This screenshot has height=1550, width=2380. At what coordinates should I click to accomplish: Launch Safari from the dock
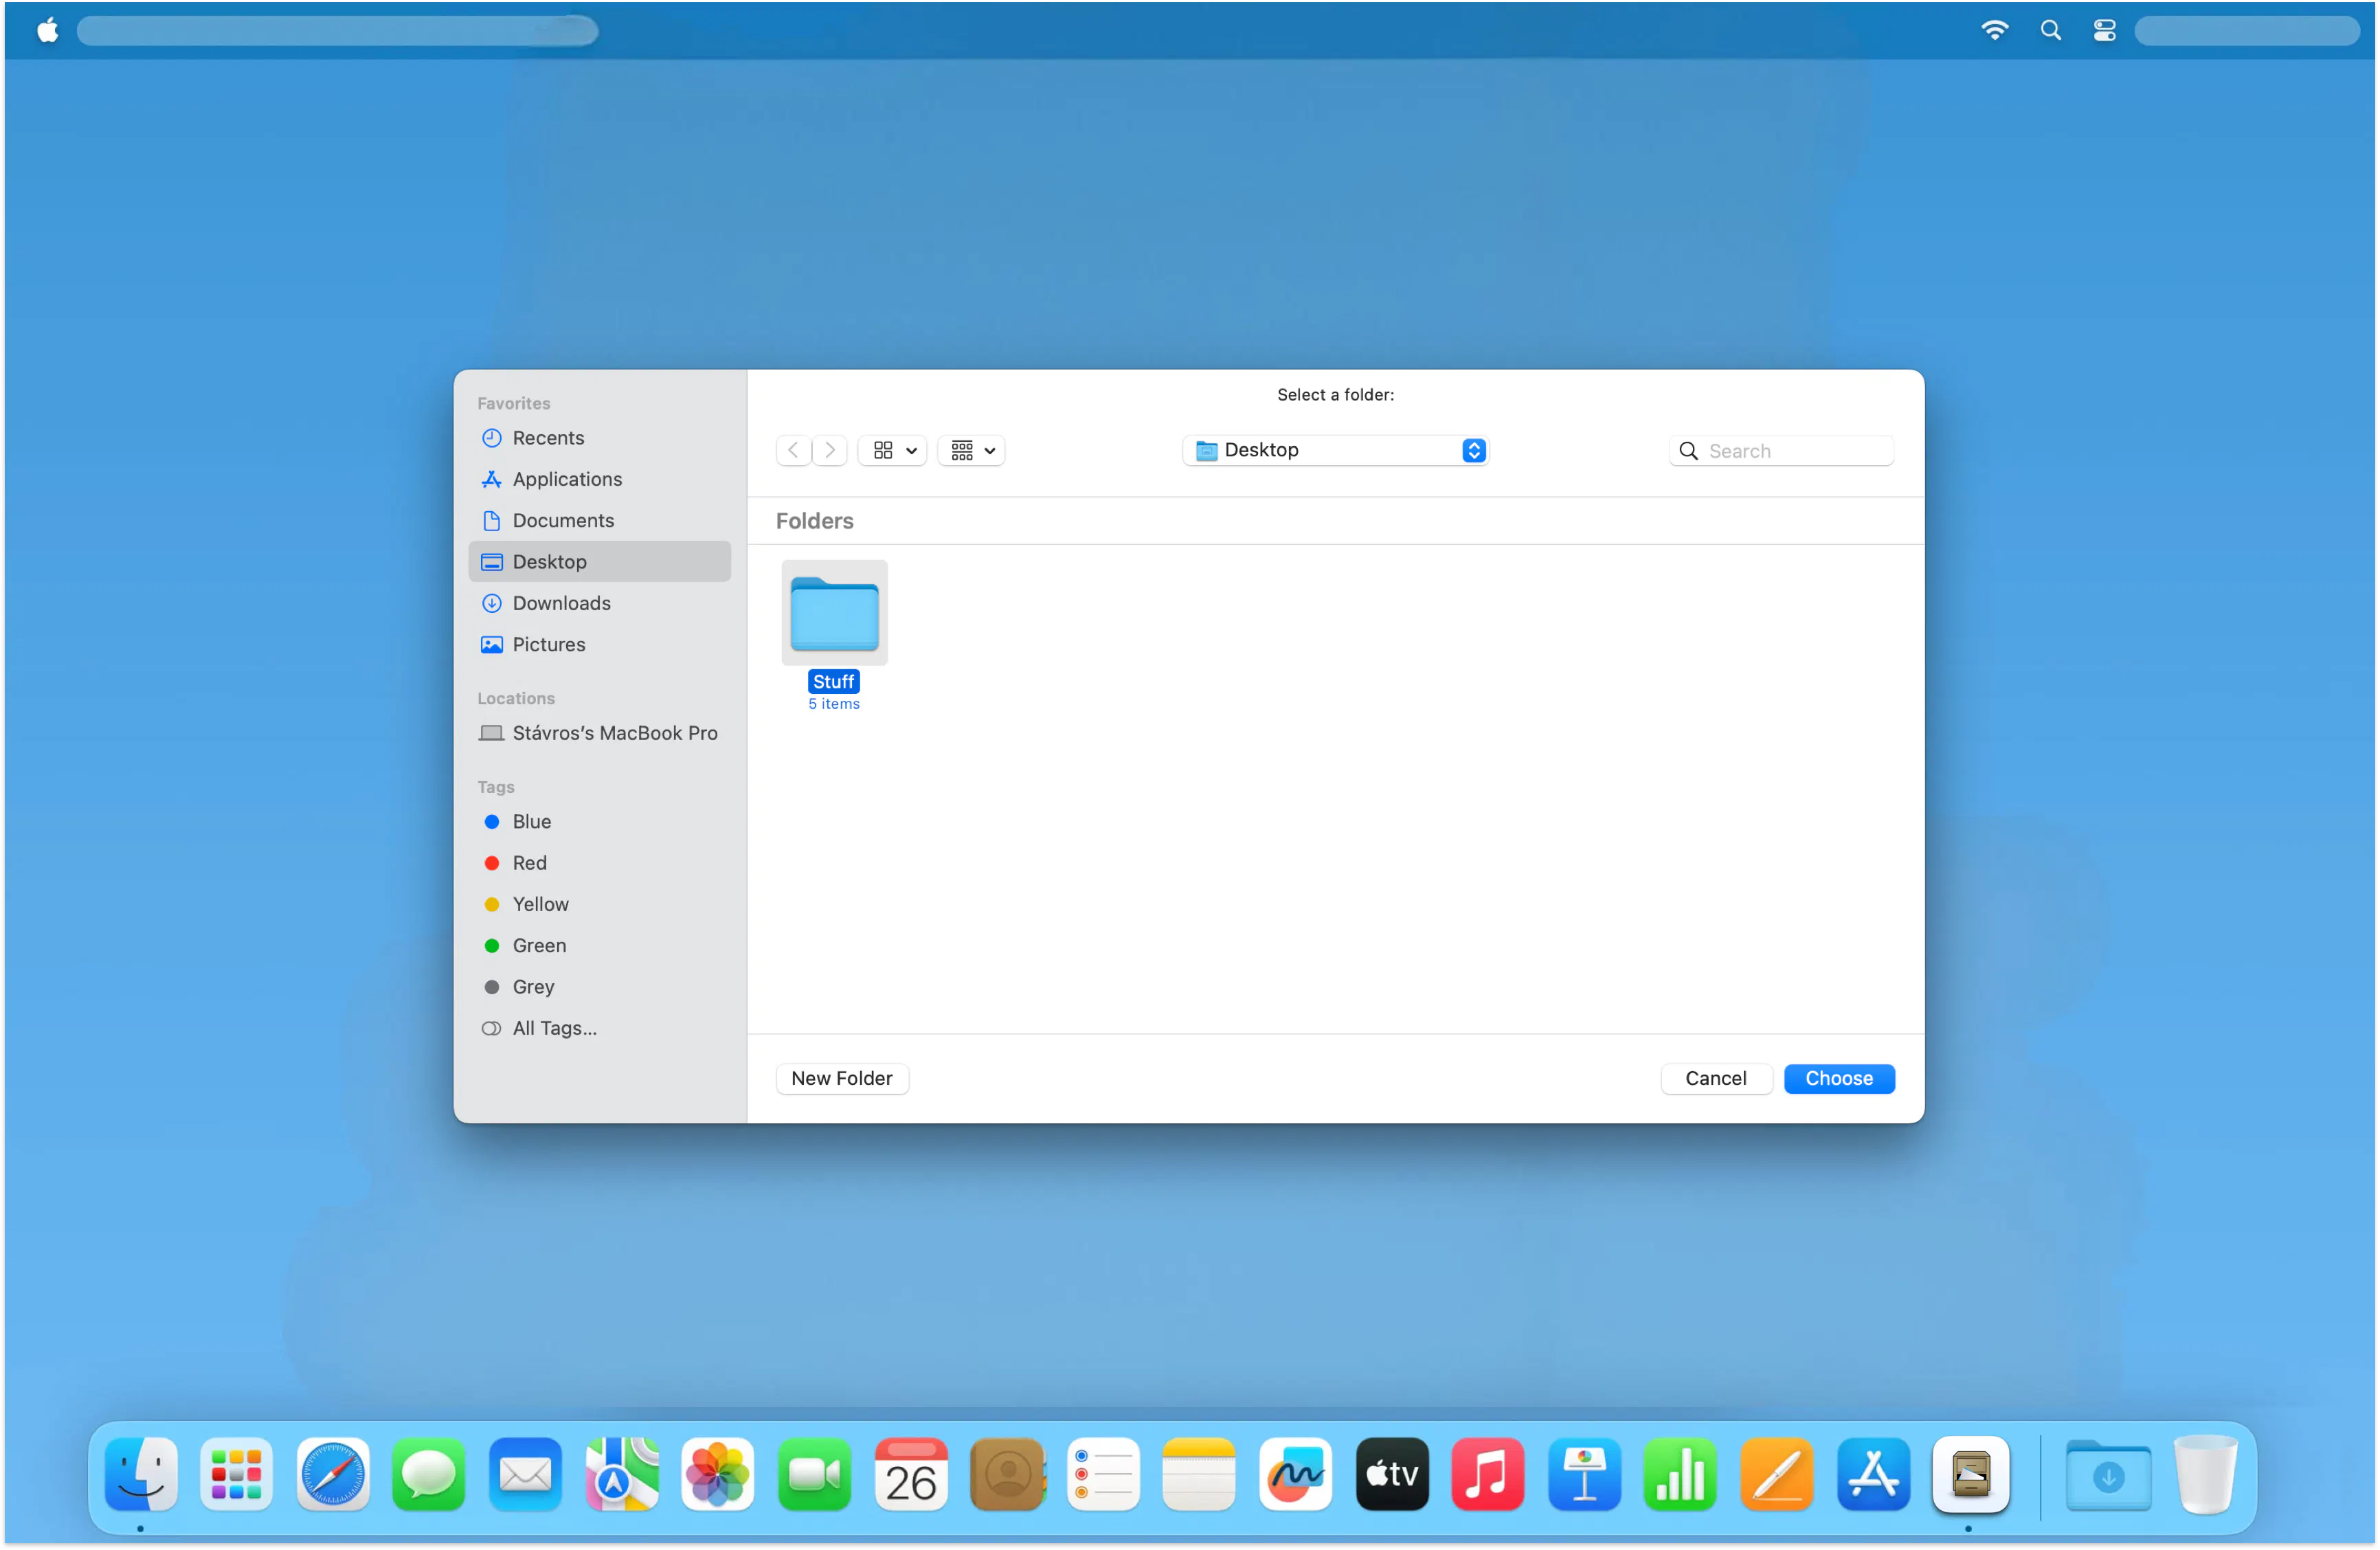[x=333, y=1474]
